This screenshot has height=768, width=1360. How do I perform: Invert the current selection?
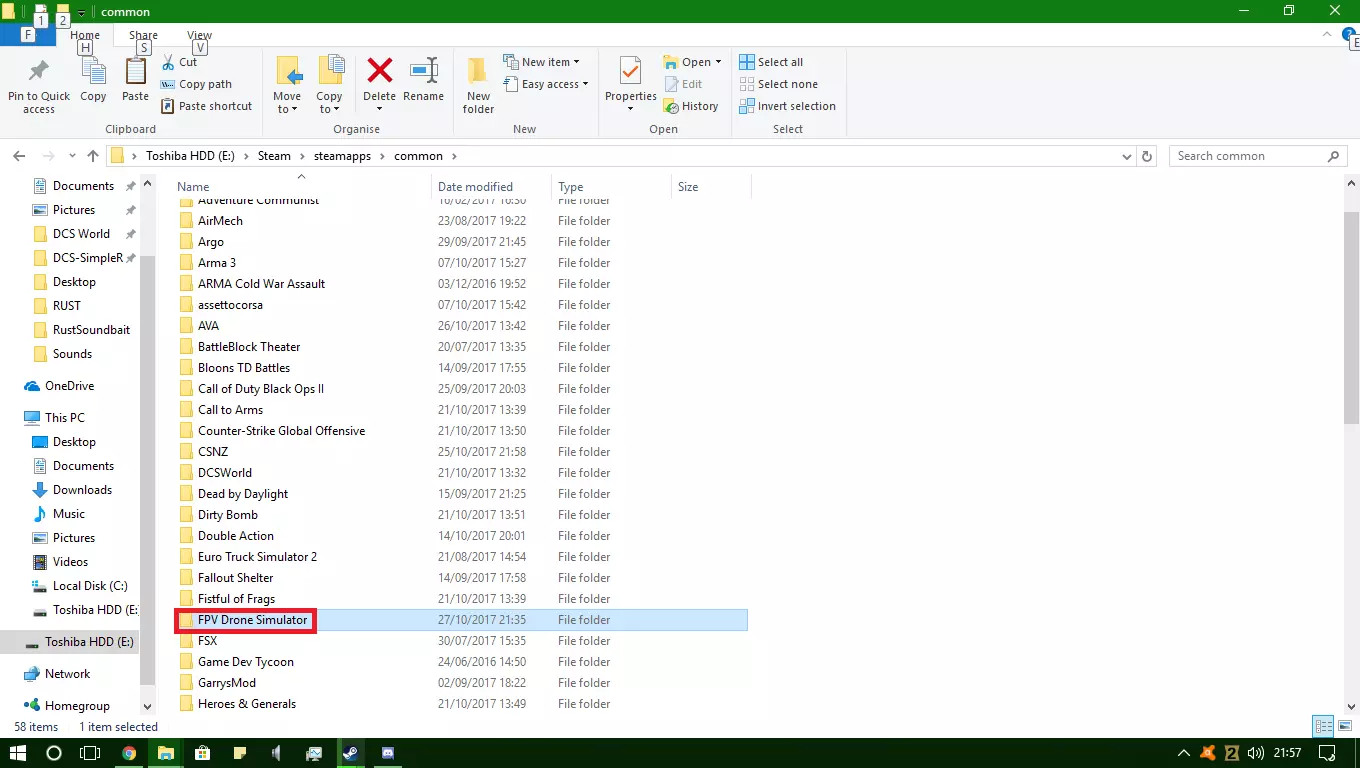tap(787, 106)
